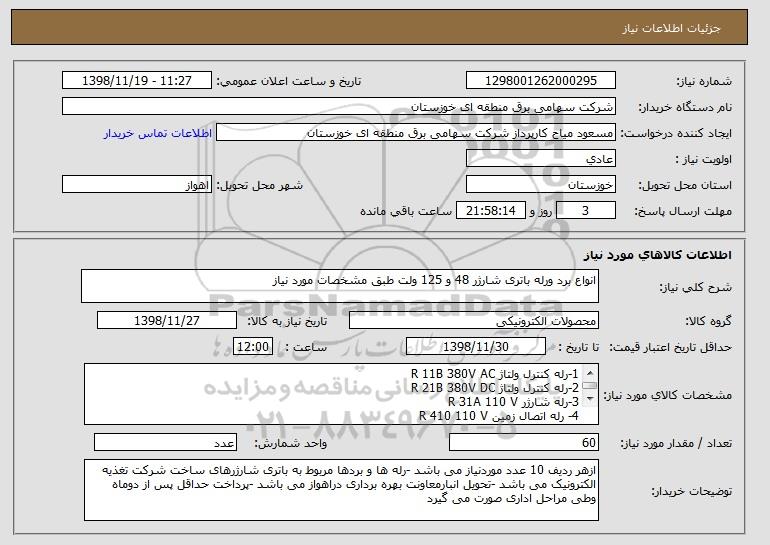Click the days remaining field showing 3

pyautogui.click(x=585, y=211)
